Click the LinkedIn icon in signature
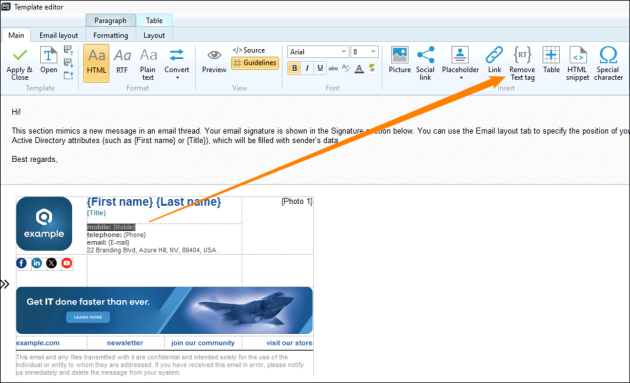This screenshot has height=383, width=630. pos(37,263)
